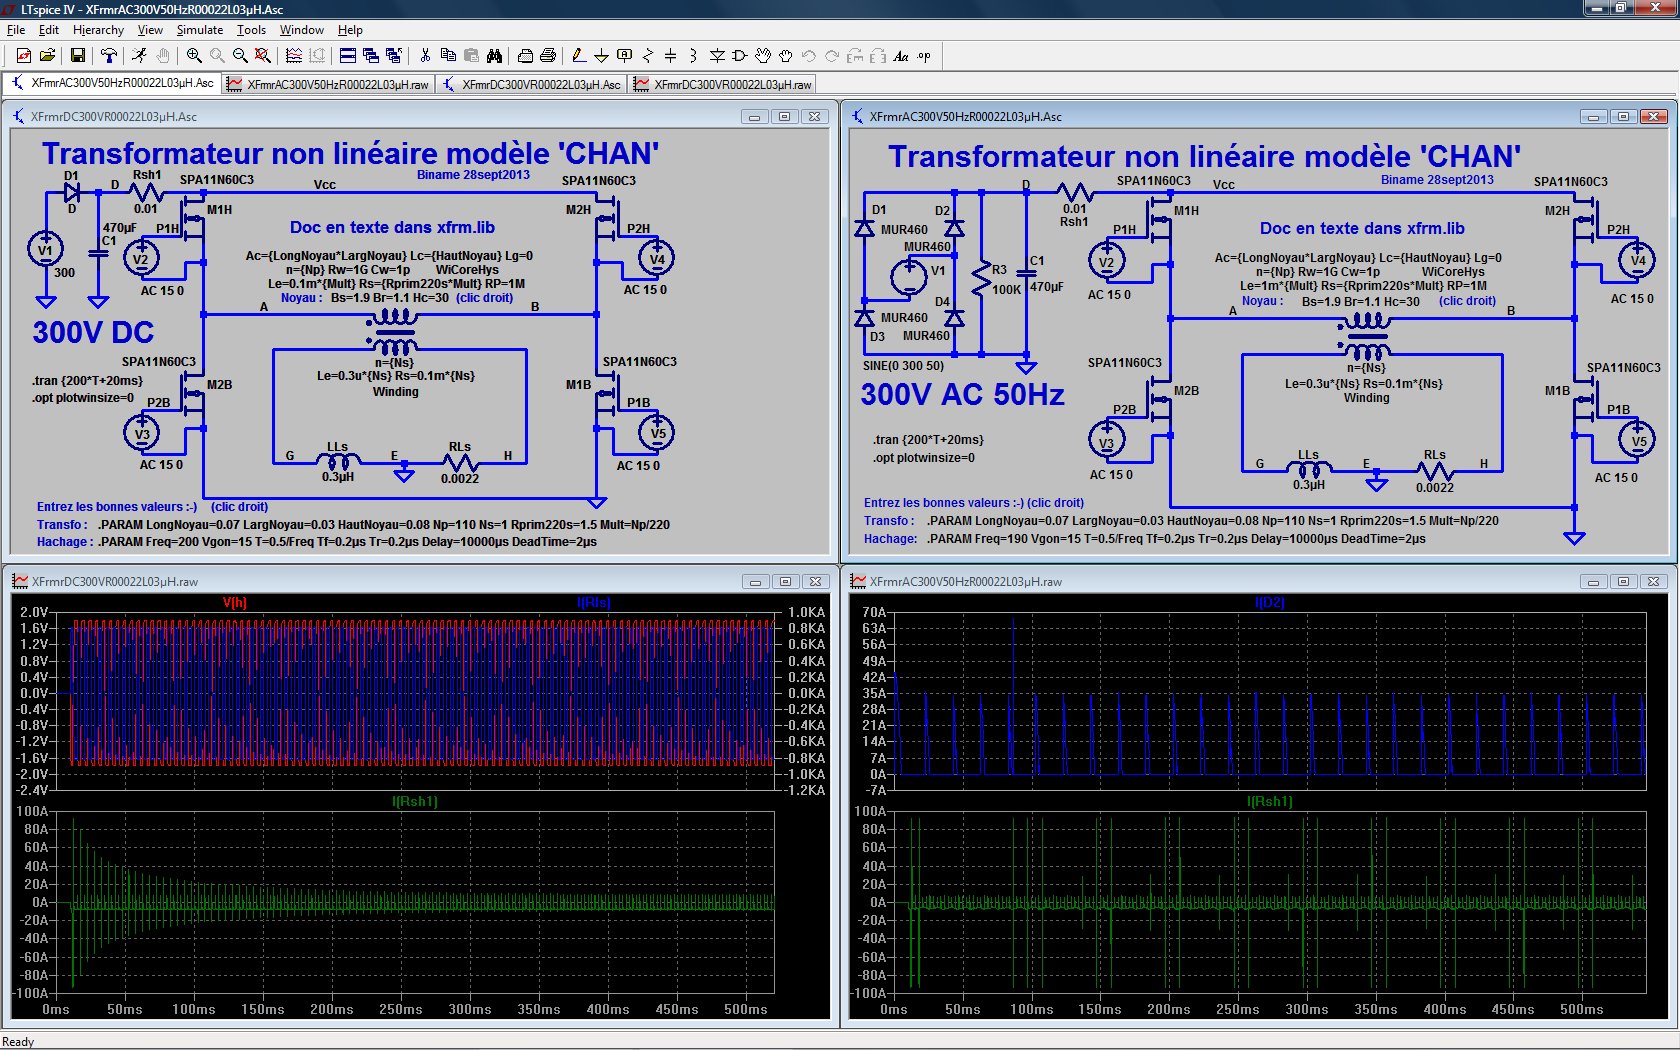Place a ground symbol from toolbar

coord(601,56)
